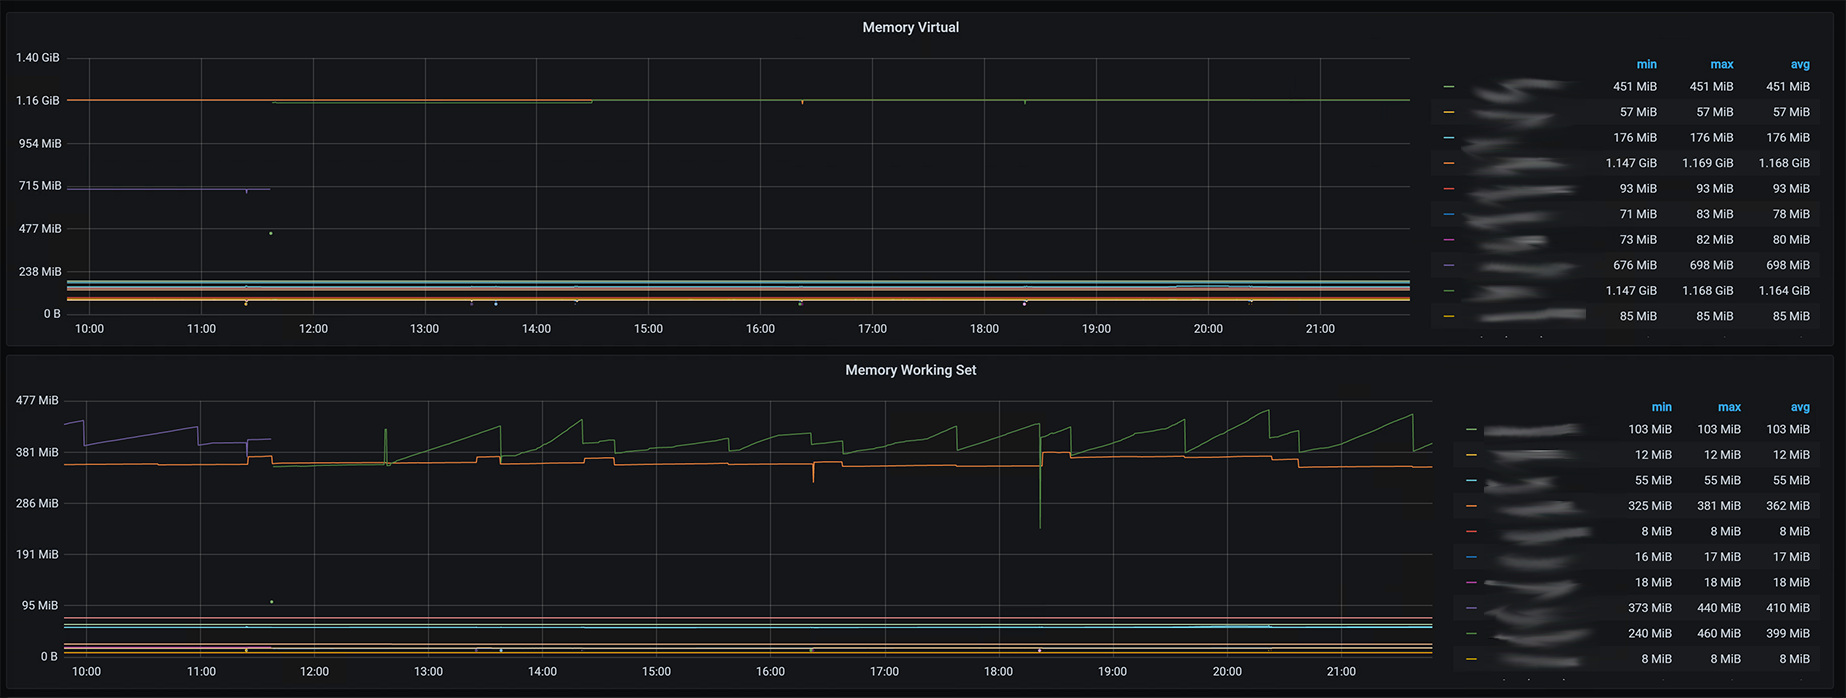The image size is (1846, 698).
Task: Sort Memory Virtual legend by min column
Action: tap(1646, 64)
